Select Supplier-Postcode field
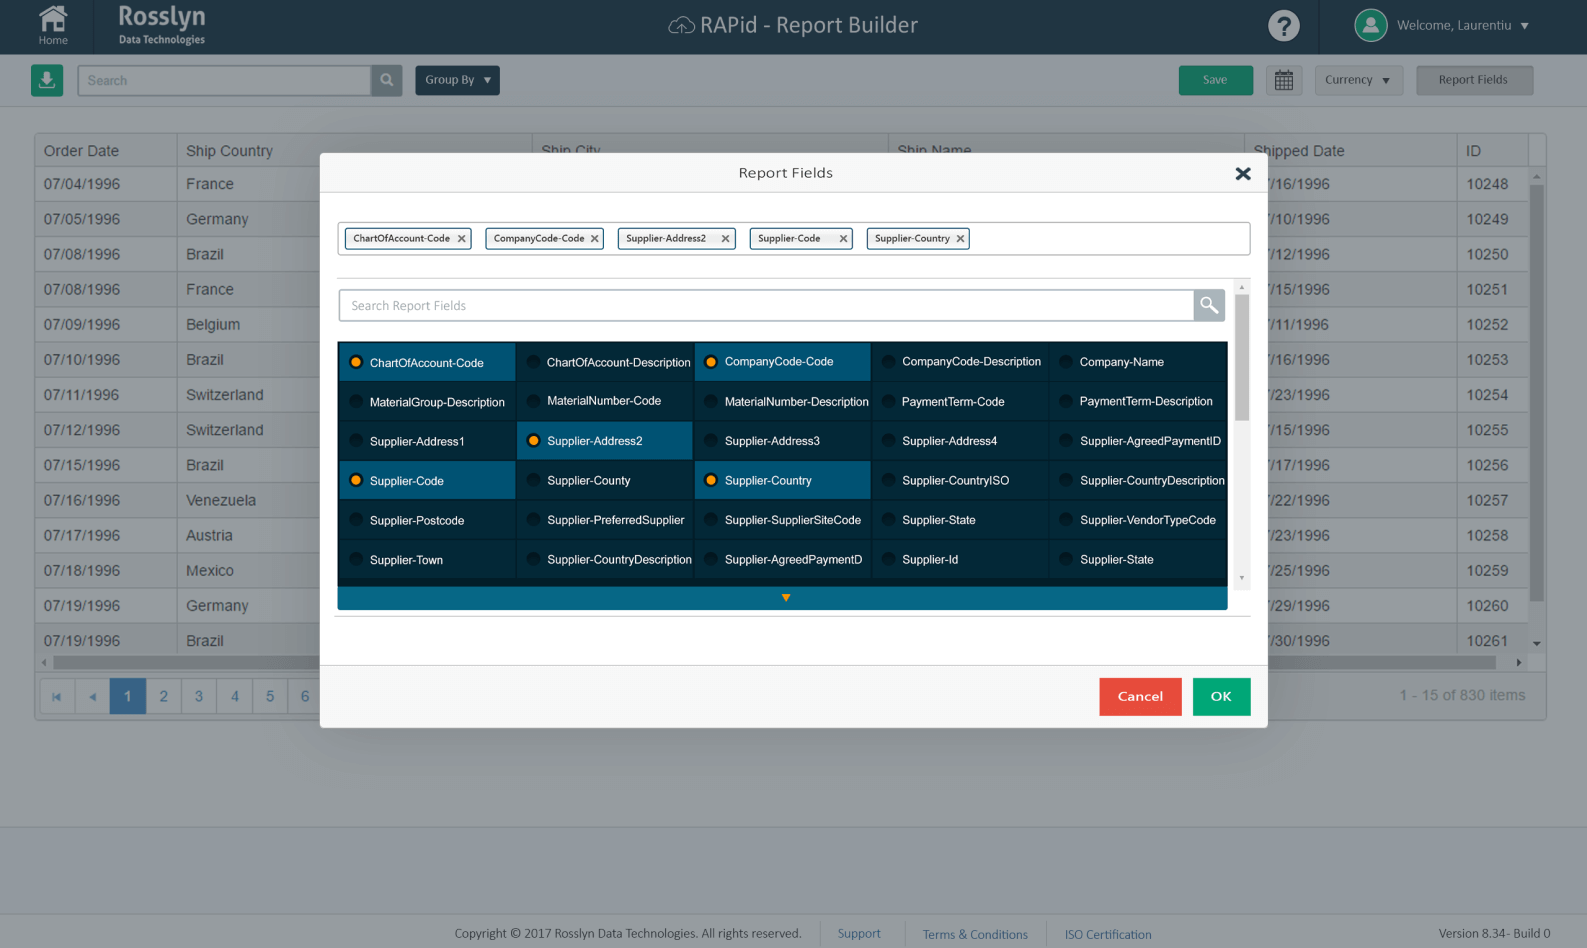The height and width of the screenshot is (948, 1587). [427, 520]
